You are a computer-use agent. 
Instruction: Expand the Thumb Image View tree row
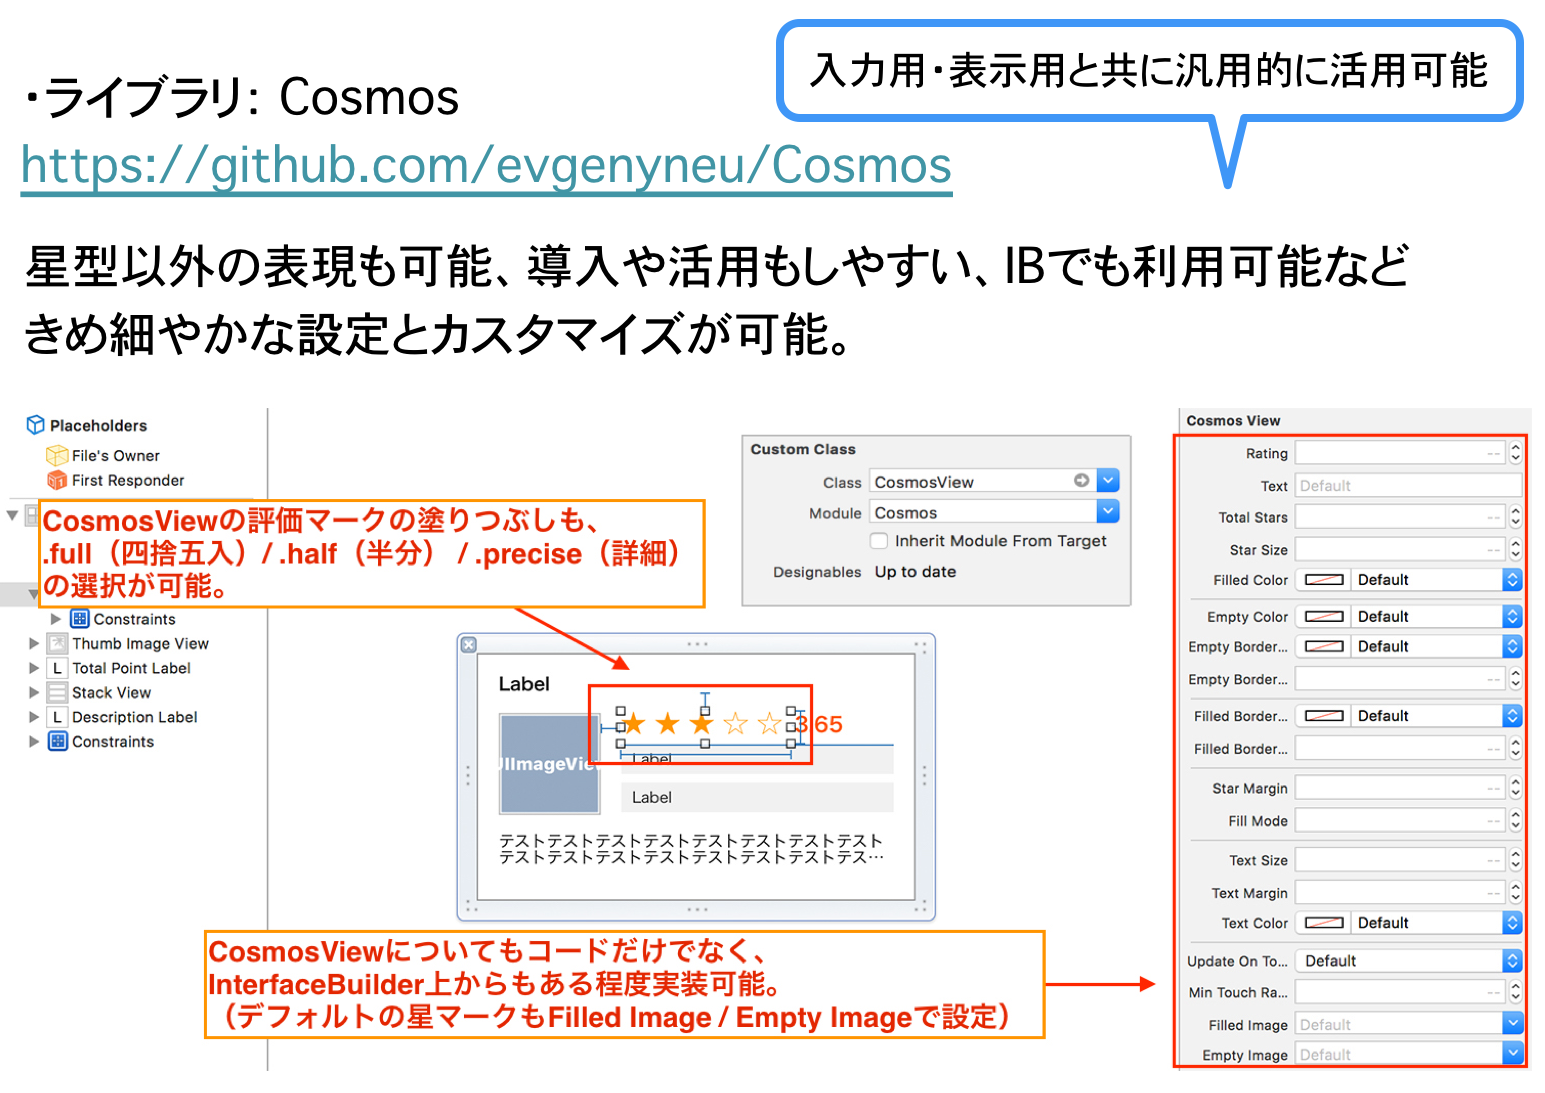click(34, 643)
